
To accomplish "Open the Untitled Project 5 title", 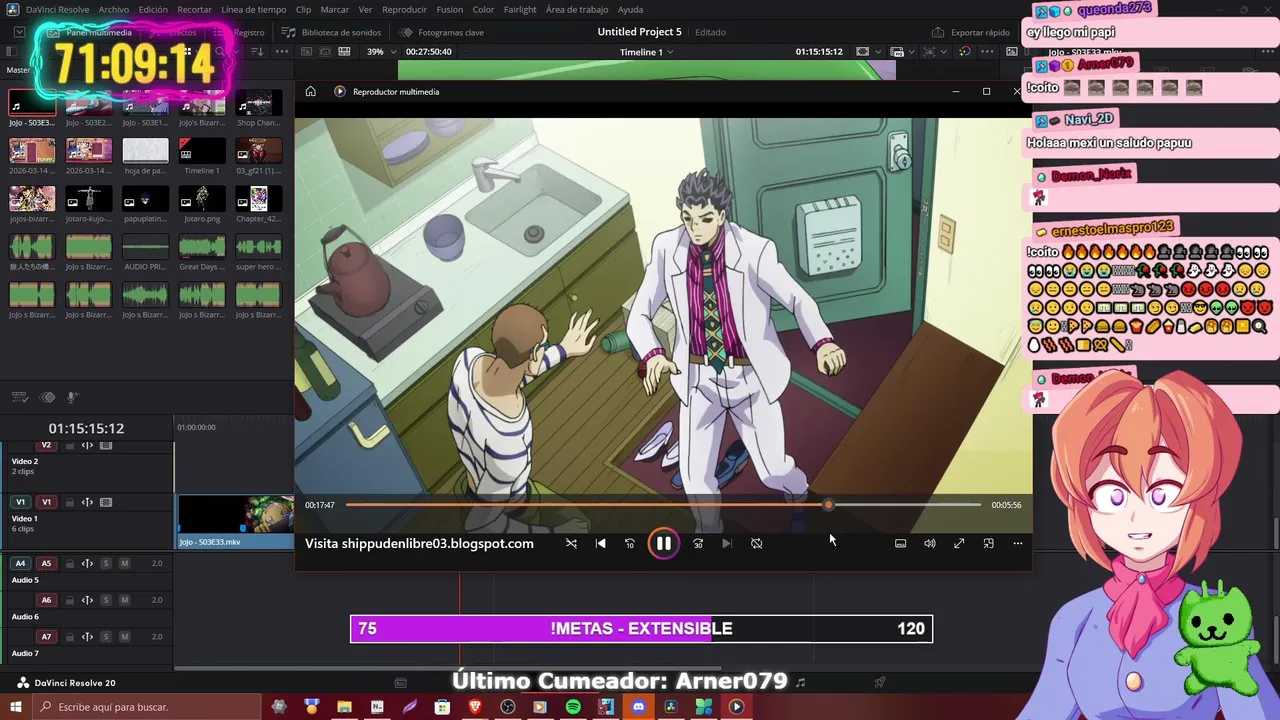I will click(x=639, y=32).
